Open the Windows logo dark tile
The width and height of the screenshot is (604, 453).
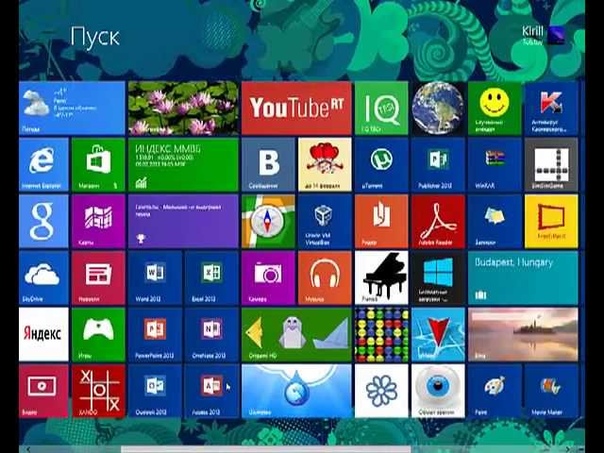tap(438, 278)
